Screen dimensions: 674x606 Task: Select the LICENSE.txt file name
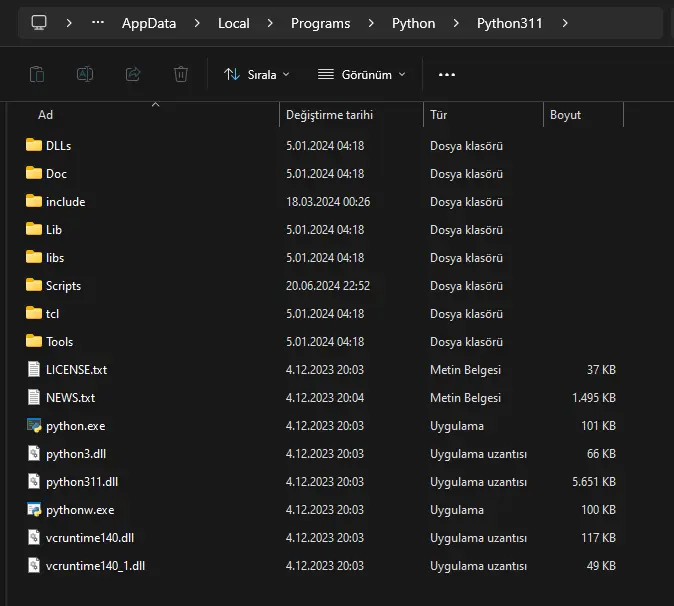(77, 370)
